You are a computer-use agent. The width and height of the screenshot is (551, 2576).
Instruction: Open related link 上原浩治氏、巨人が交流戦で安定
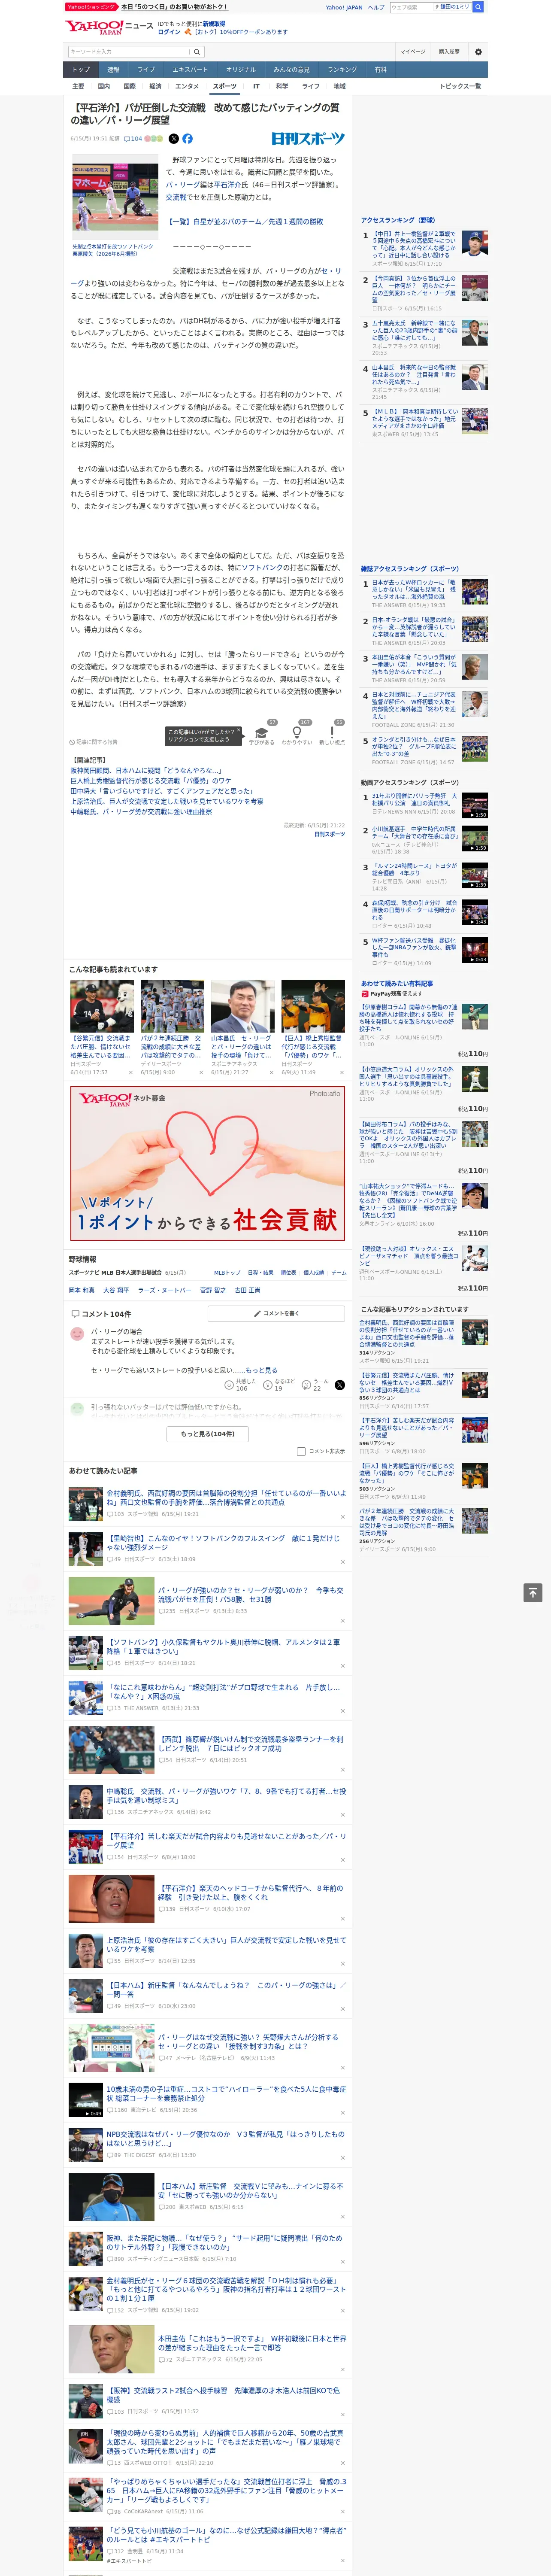167,801
